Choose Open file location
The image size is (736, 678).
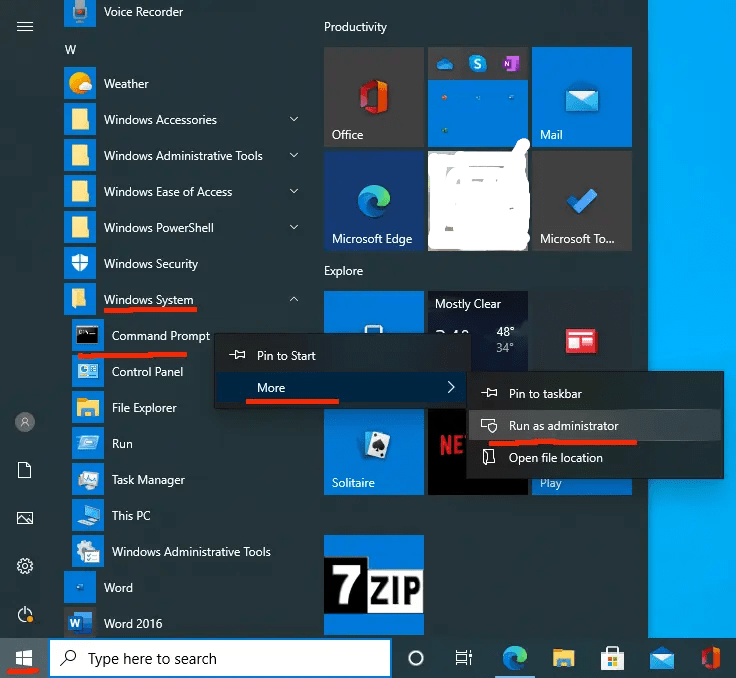coord(595,457)
